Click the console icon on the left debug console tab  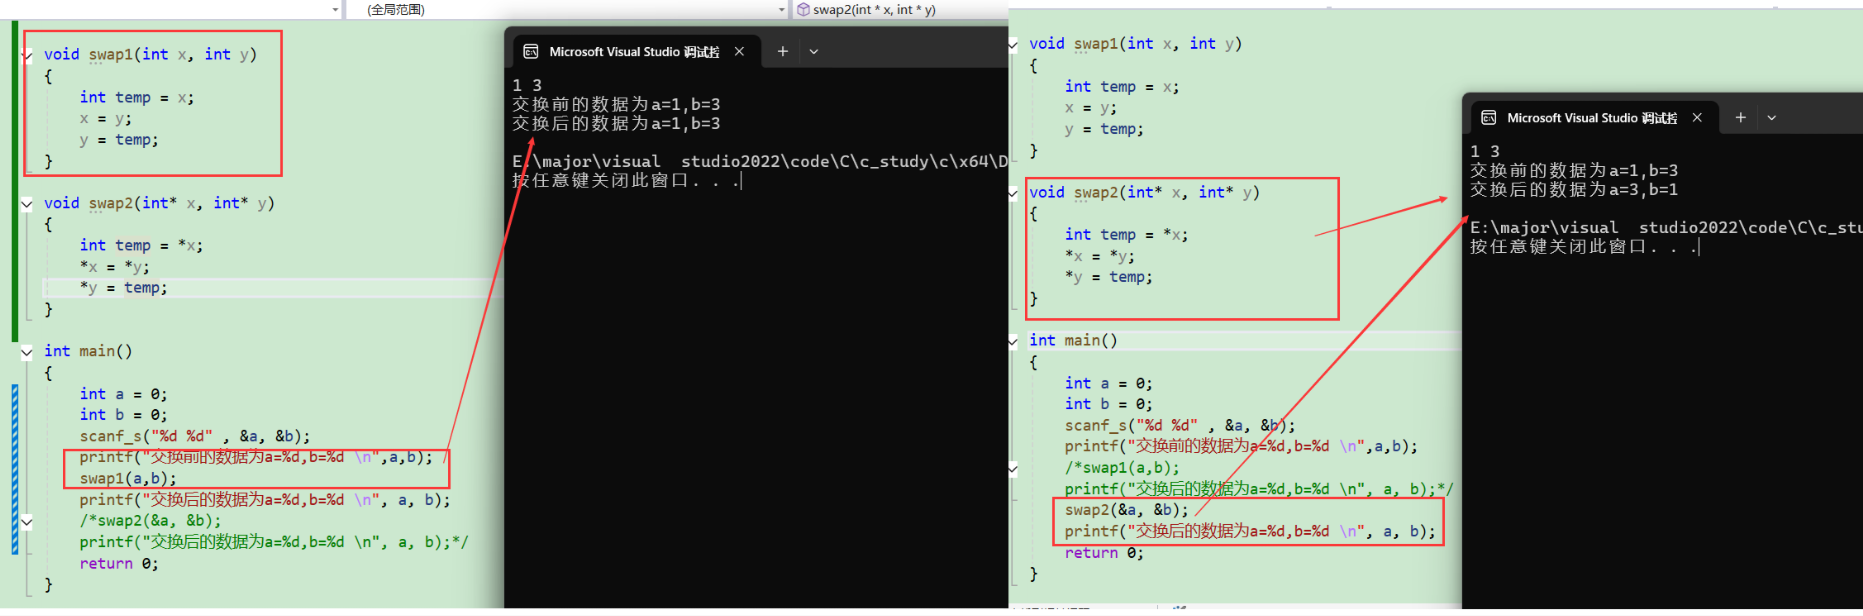(531, 51)
